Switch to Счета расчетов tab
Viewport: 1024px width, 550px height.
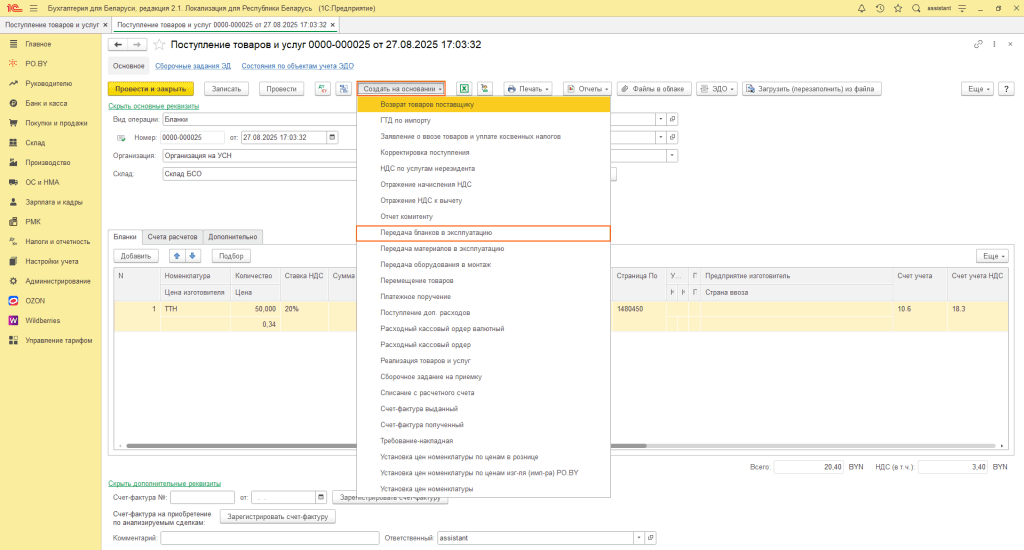coord(172,236)
